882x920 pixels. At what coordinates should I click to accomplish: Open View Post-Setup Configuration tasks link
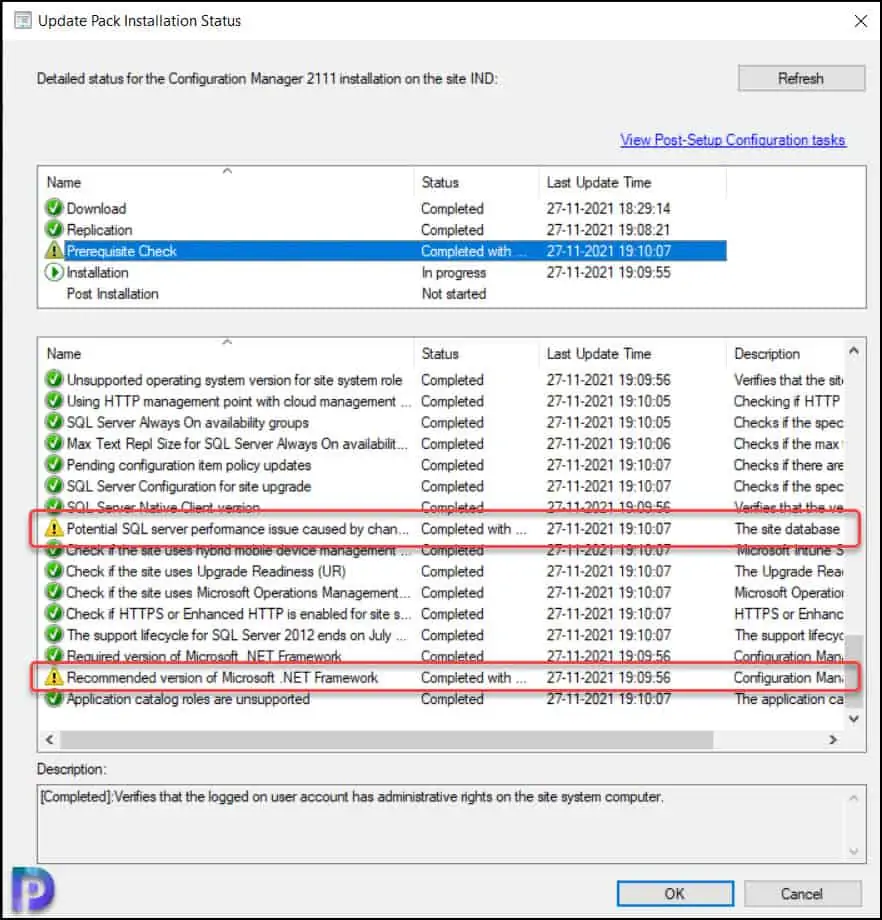(x=733, y=140)
